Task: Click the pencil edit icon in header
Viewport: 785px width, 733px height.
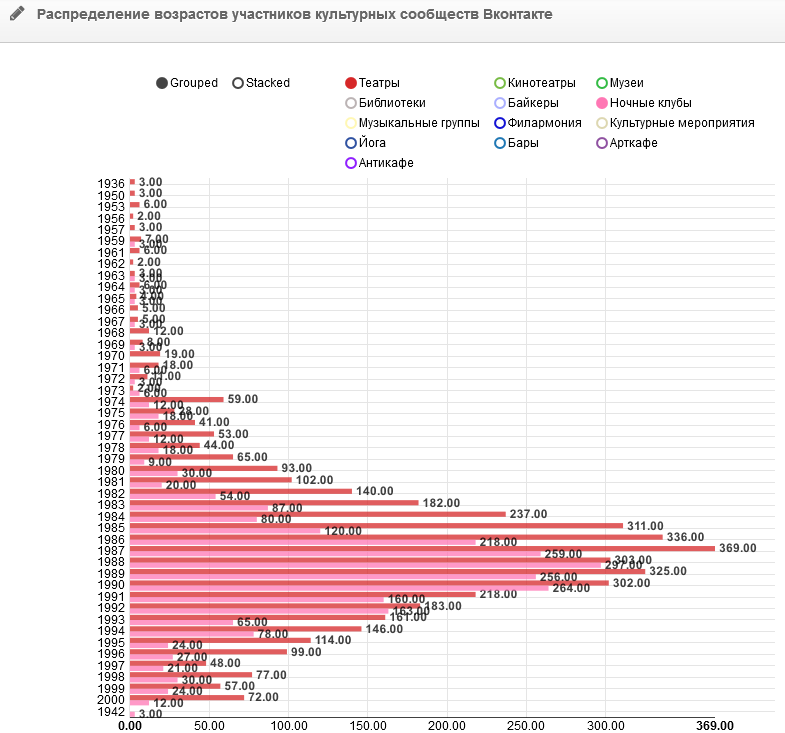Action: (x=17, y=15)
